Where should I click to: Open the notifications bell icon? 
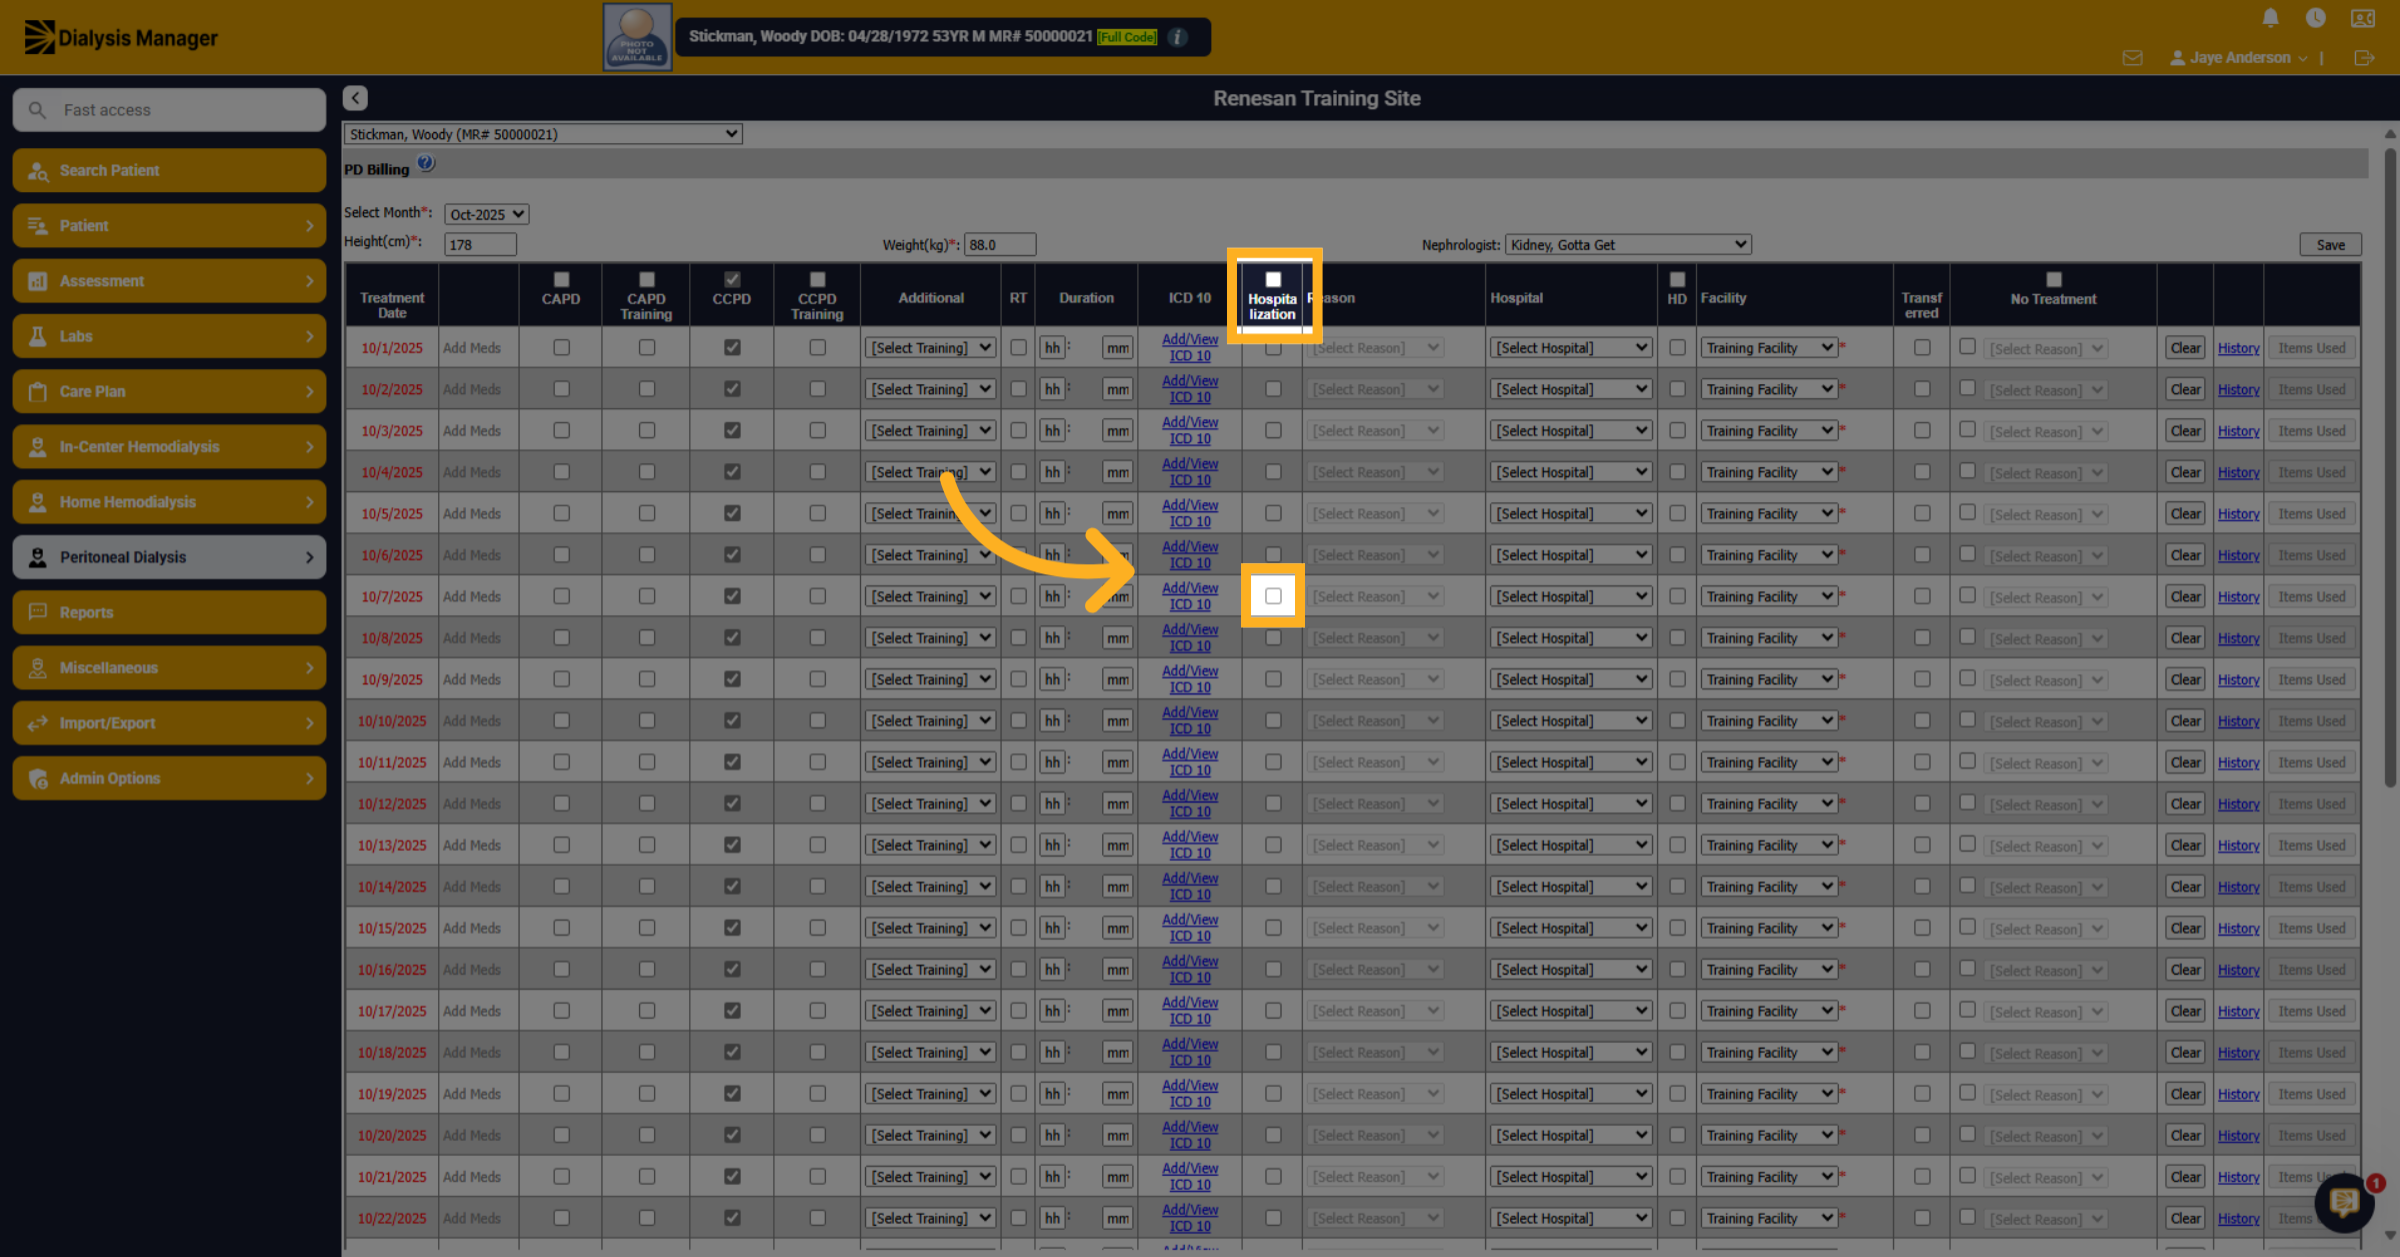pos(2270,18)
